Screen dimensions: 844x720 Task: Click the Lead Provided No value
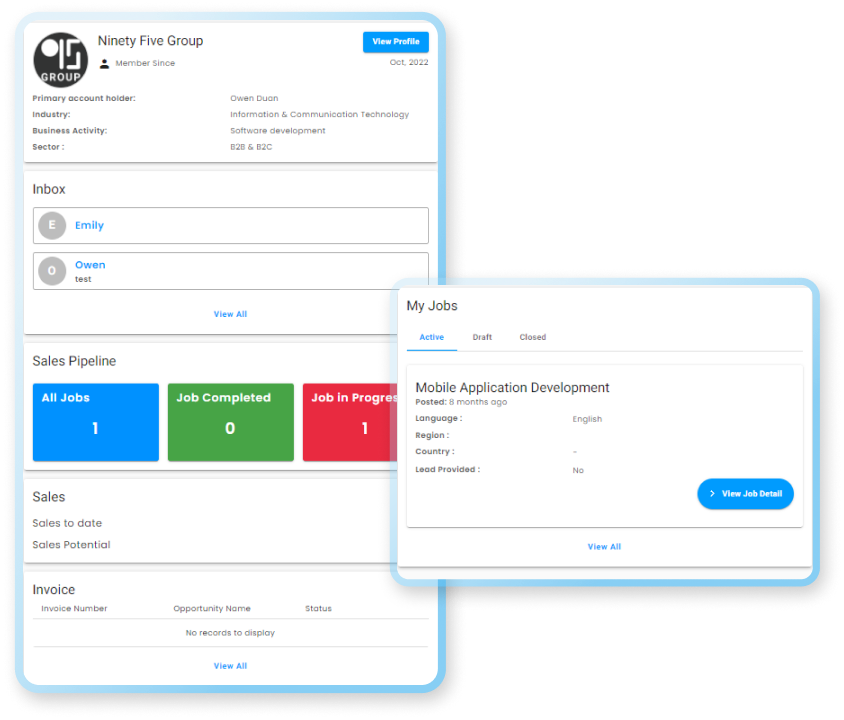coord(578,470)
